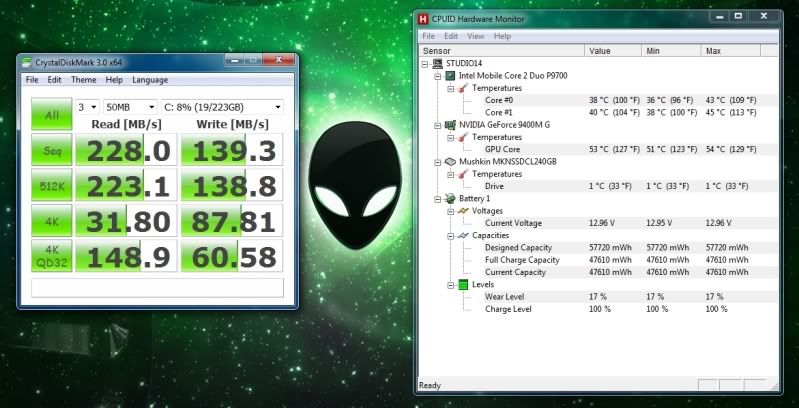Click the Voltages icon under Battery 1
This screenshot has height=408, width=799.
463,211
